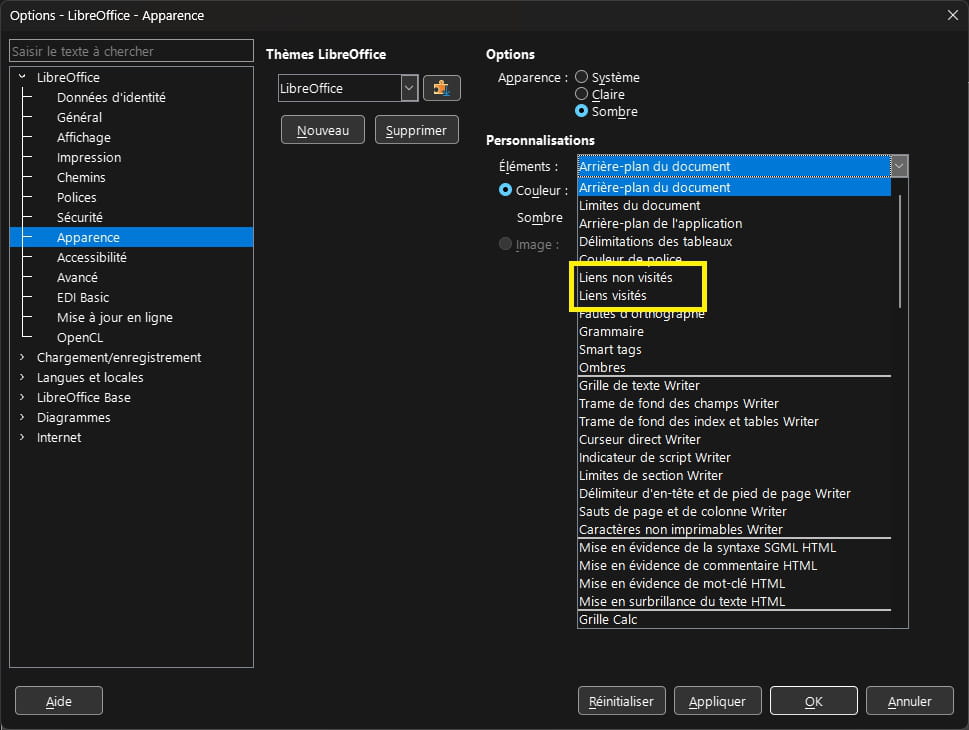The height and width of the screenshot is (730, 969).
Task: Expand the Diagrammes tree node
Action: coord(22,417)
